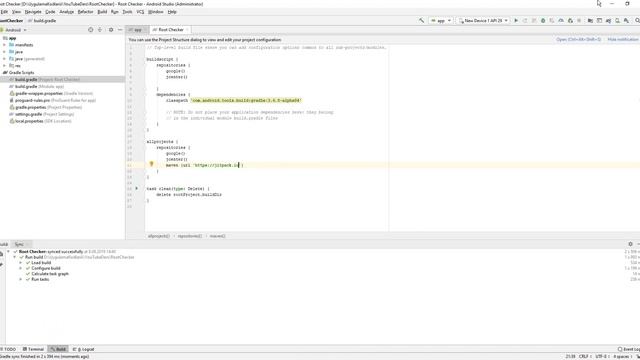Hide the Project panel with minus icon
Viewport: 640px width, 360px height.
click(x=120, y=30)
